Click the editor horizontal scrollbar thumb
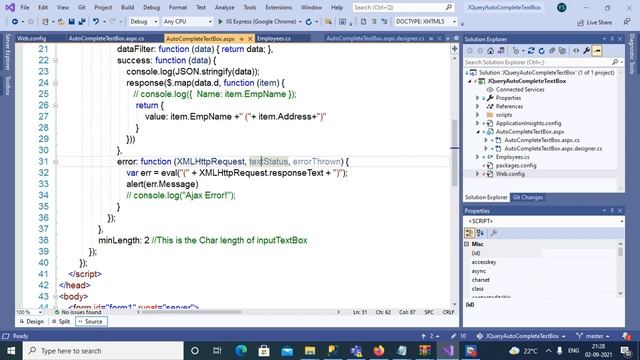This screenshot has height=360, width=640. (191, 312)
